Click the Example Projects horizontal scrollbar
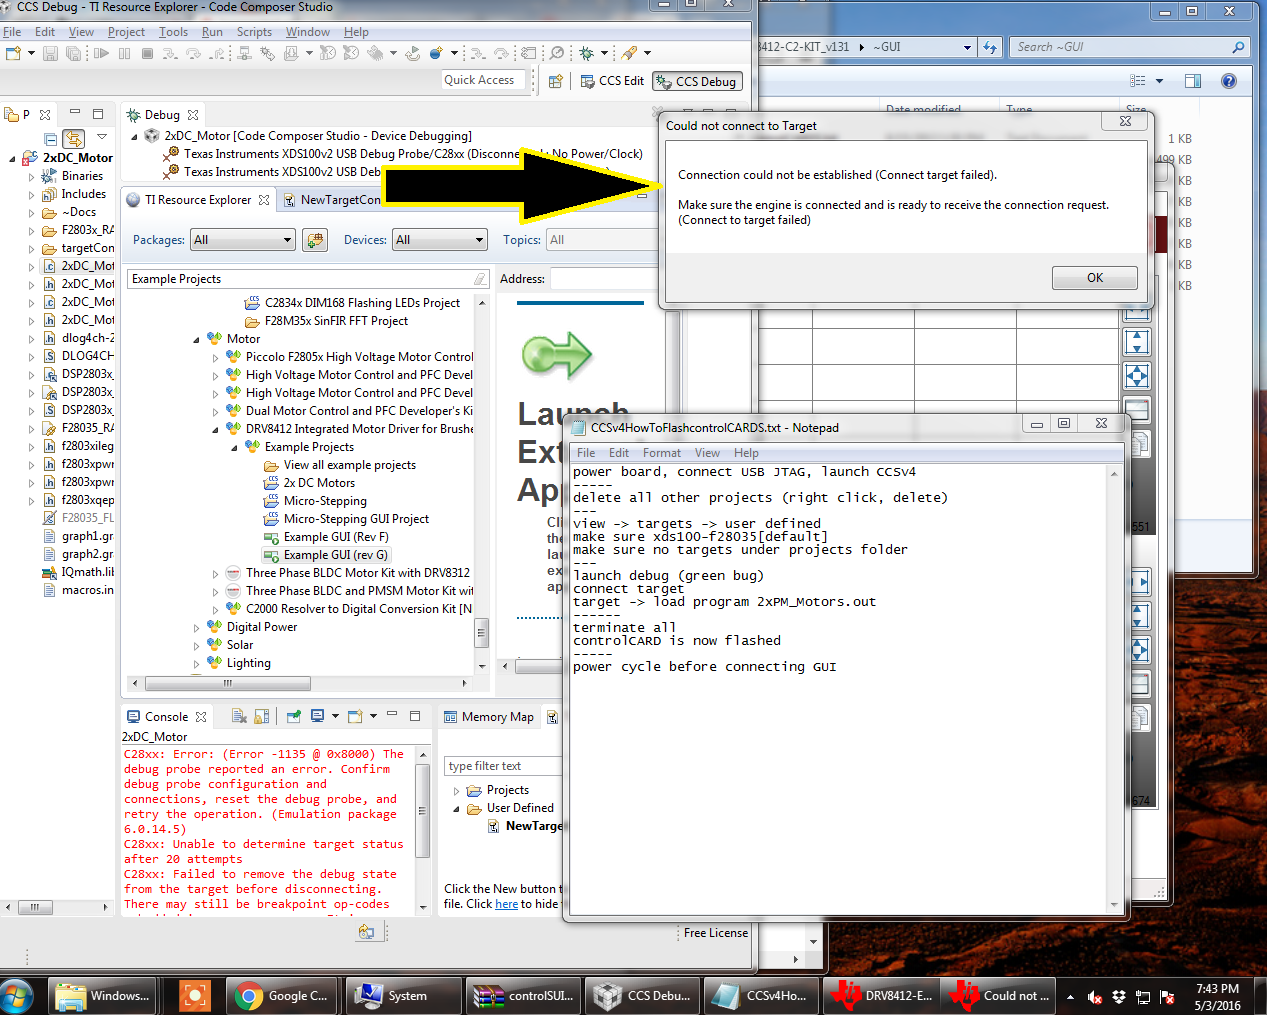Viewport: 1267px width, 1015px height. pyautogui.click(x=228, y=684)
